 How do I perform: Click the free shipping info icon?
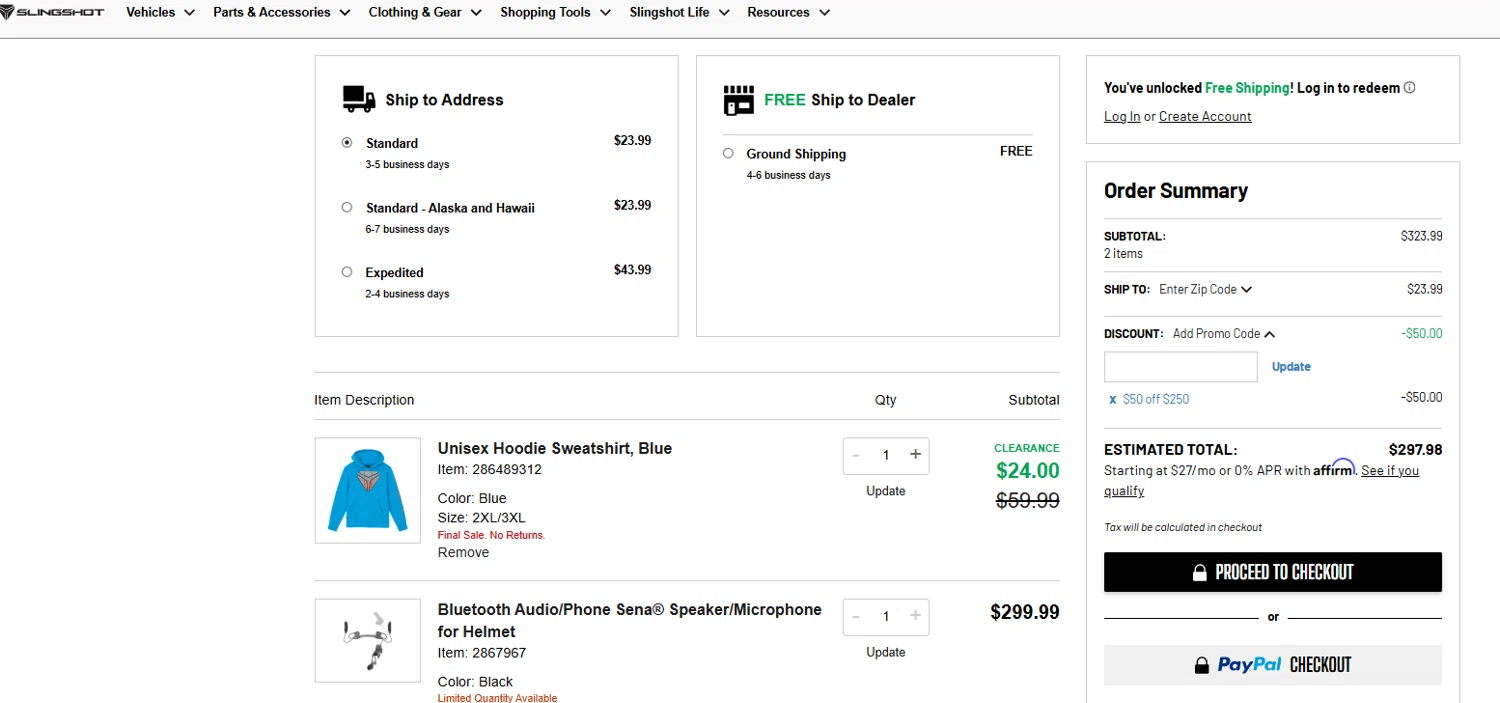click(1410, 87)
